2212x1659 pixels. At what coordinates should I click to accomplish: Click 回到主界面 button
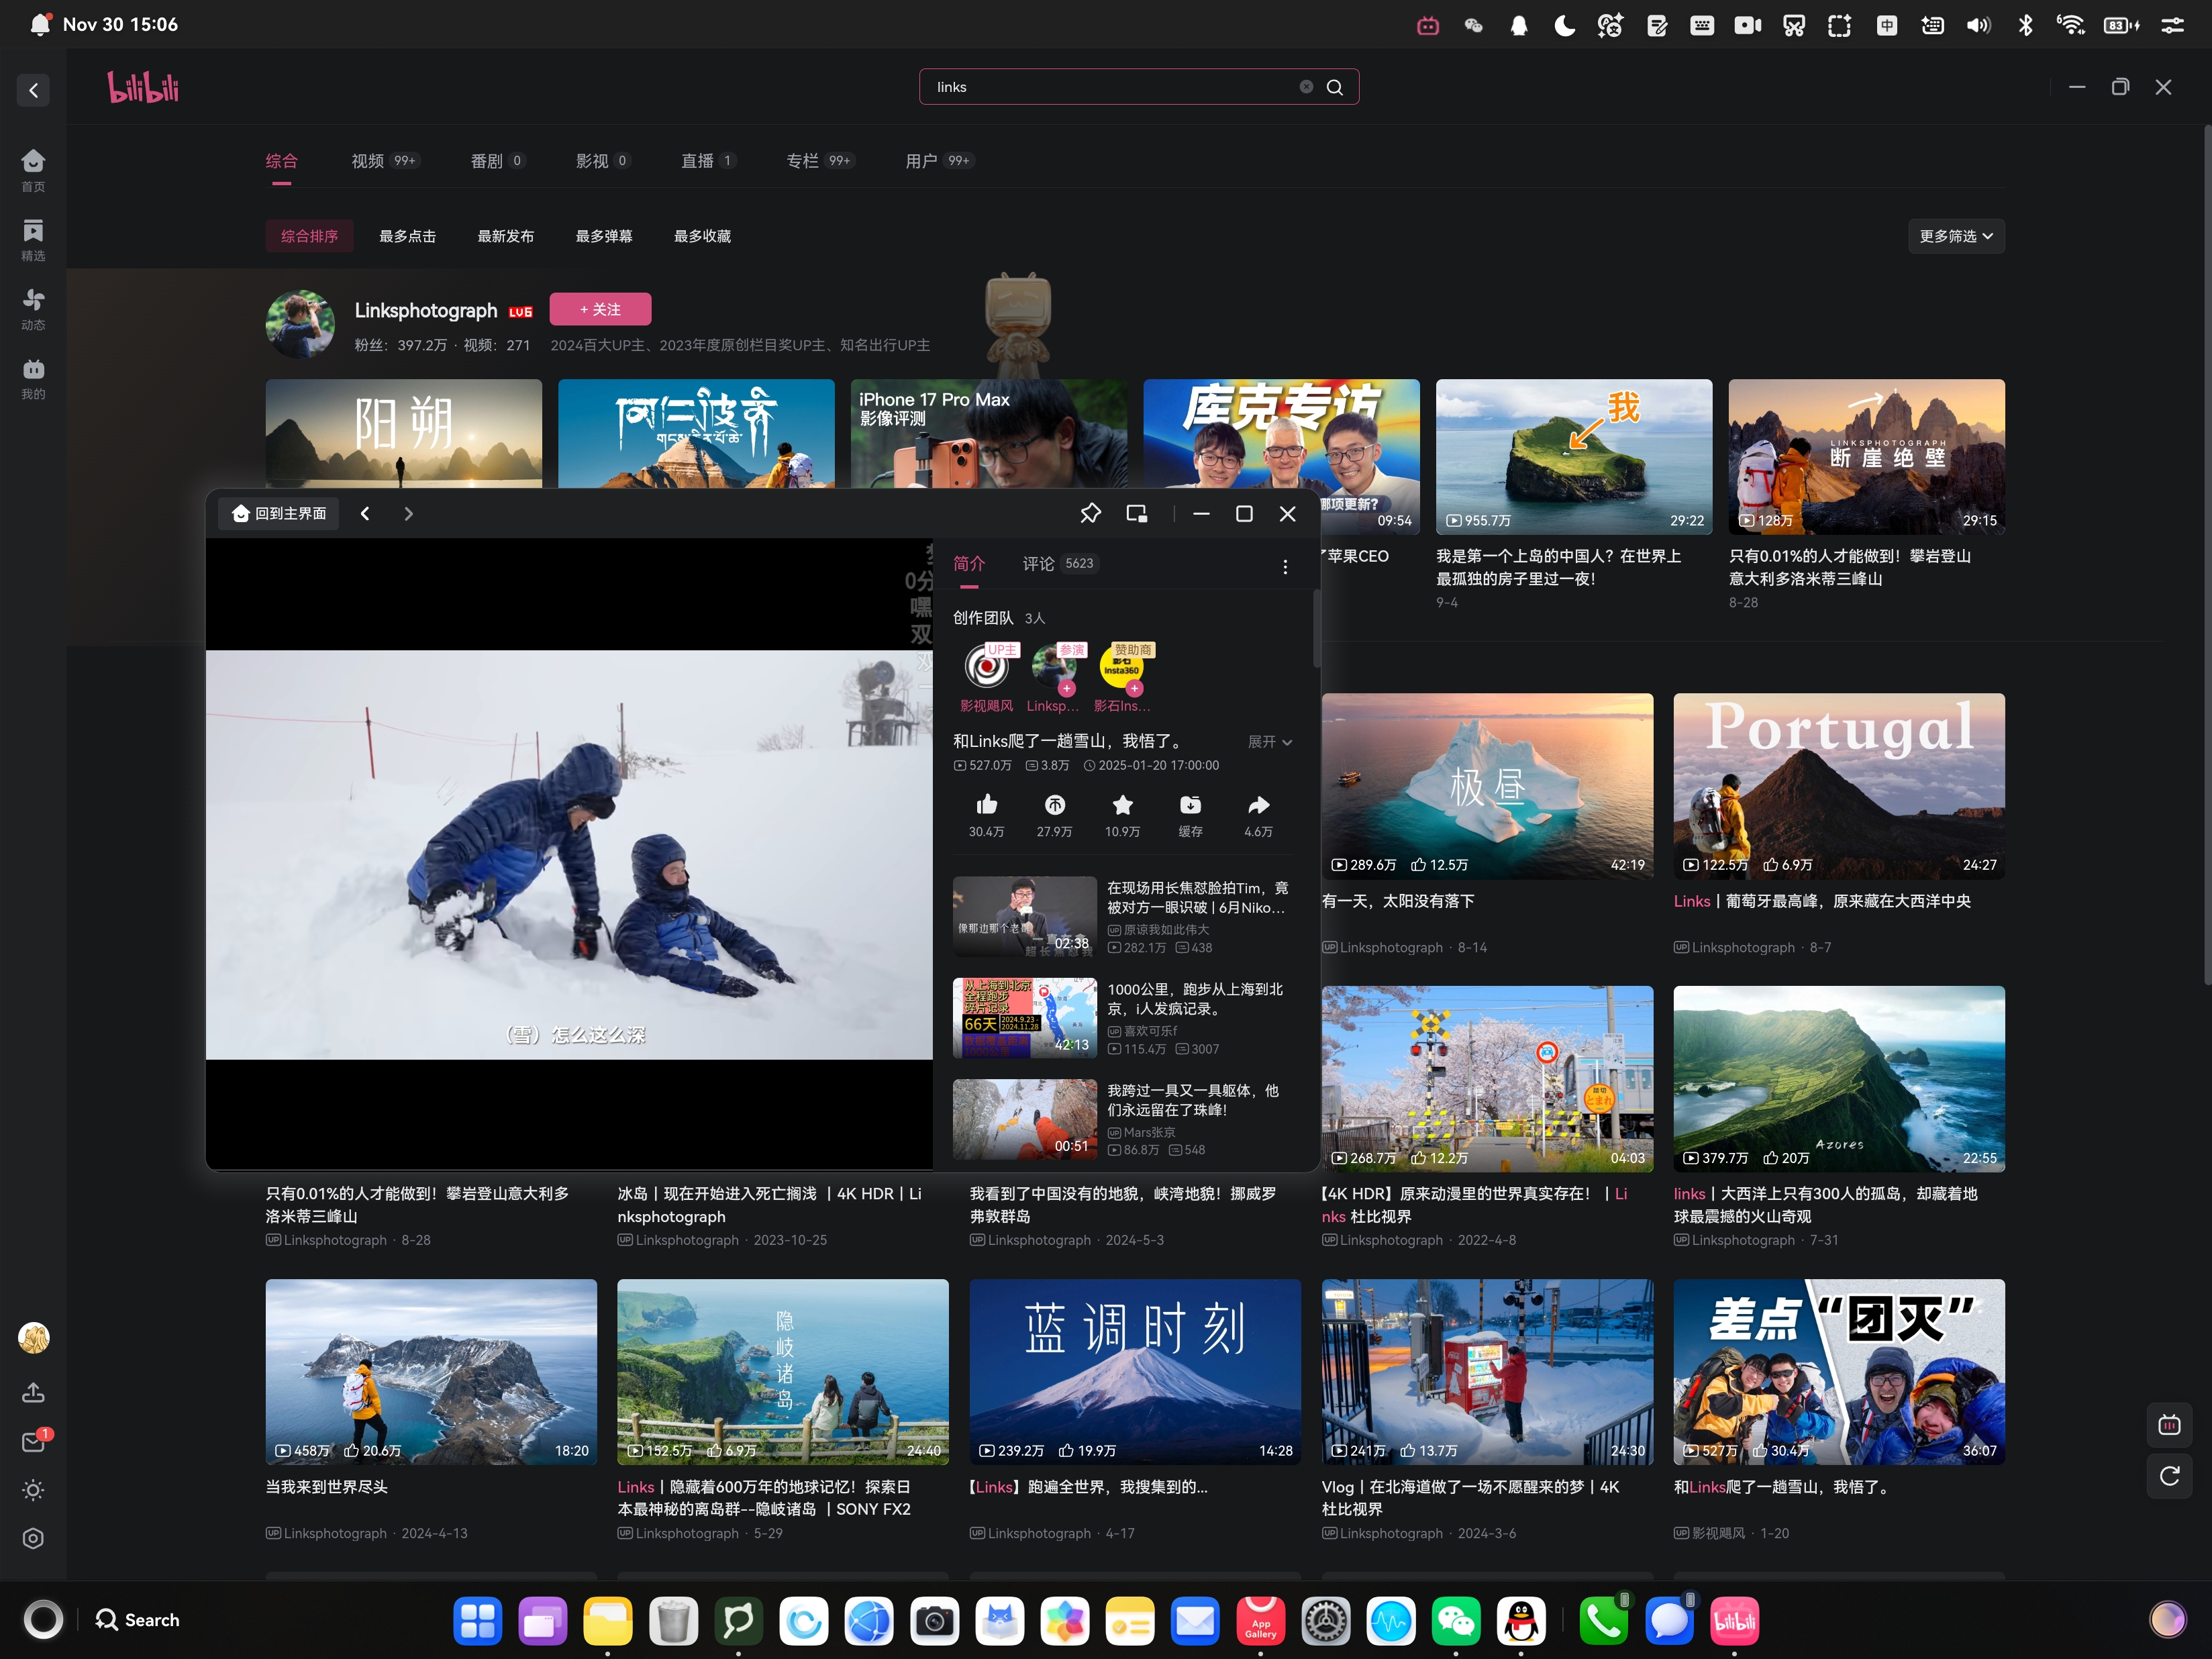tap(279, 513)
